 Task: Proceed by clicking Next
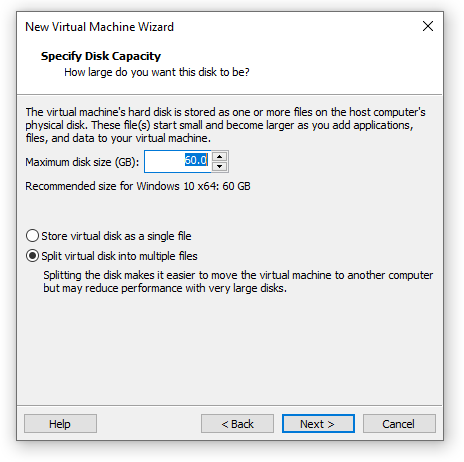(318, 424)
